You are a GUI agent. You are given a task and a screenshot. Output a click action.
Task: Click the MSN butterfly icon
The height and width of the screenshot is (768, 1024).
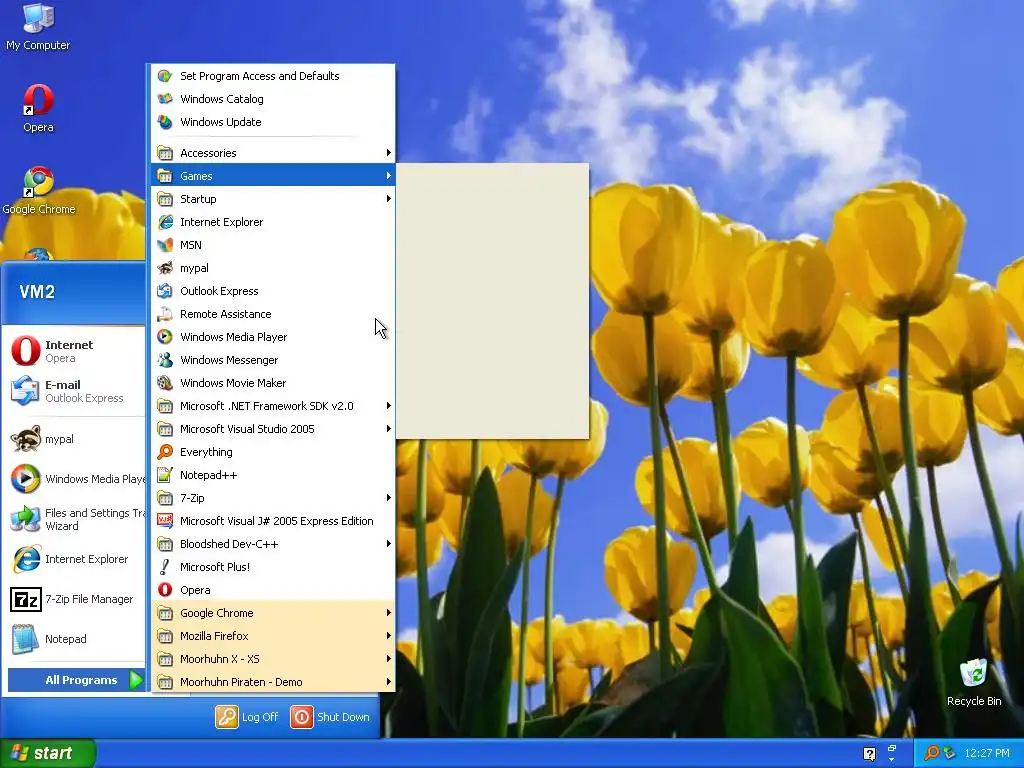click(x=165, y=245)
